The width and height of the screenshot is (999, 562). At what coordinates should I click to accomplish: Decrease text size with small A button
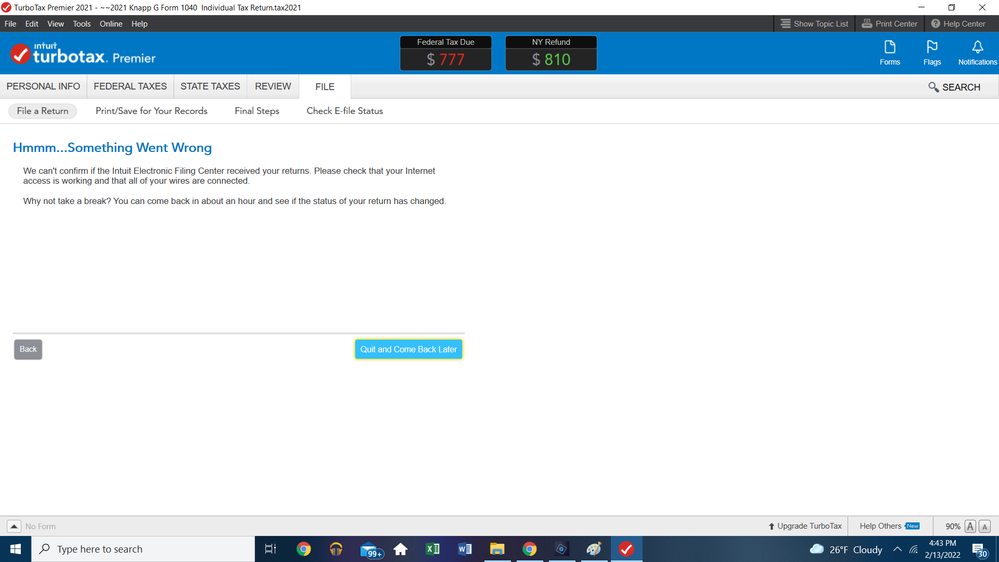(984, 526)
